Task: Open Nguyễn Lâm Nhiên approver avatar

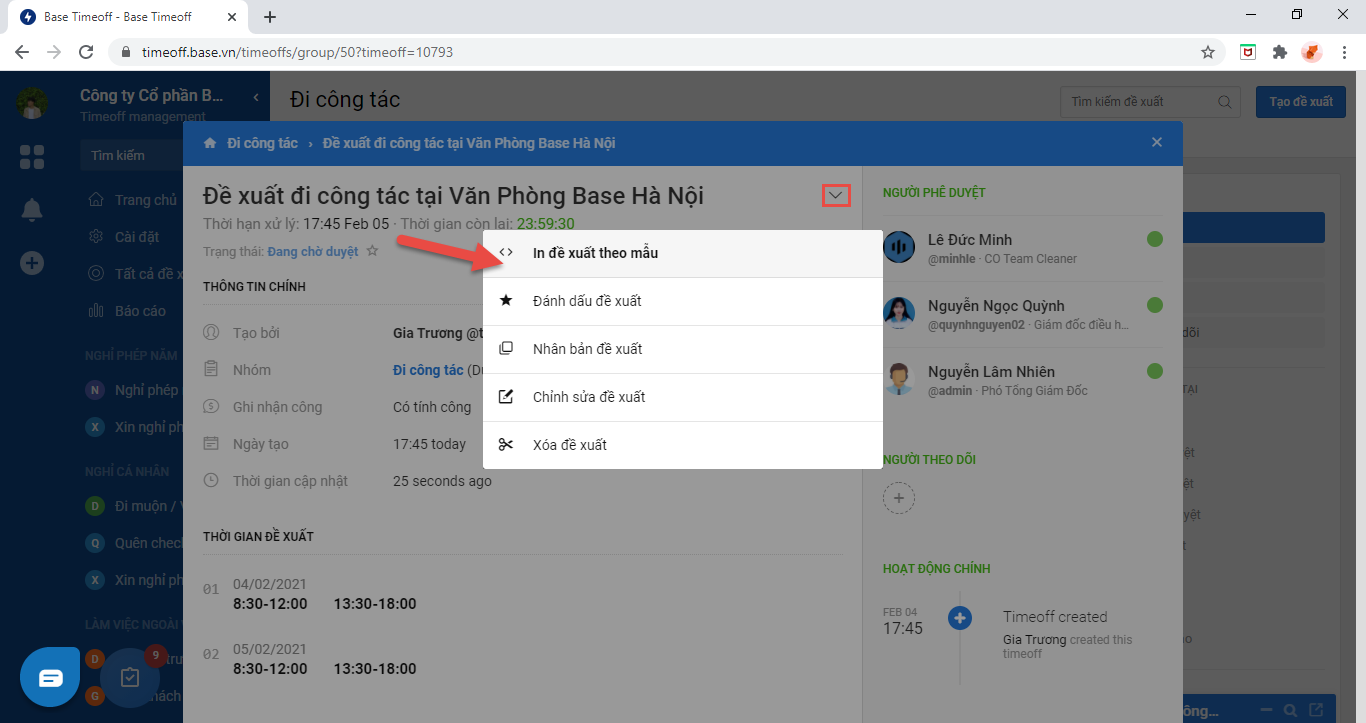Action: (899, 379)
